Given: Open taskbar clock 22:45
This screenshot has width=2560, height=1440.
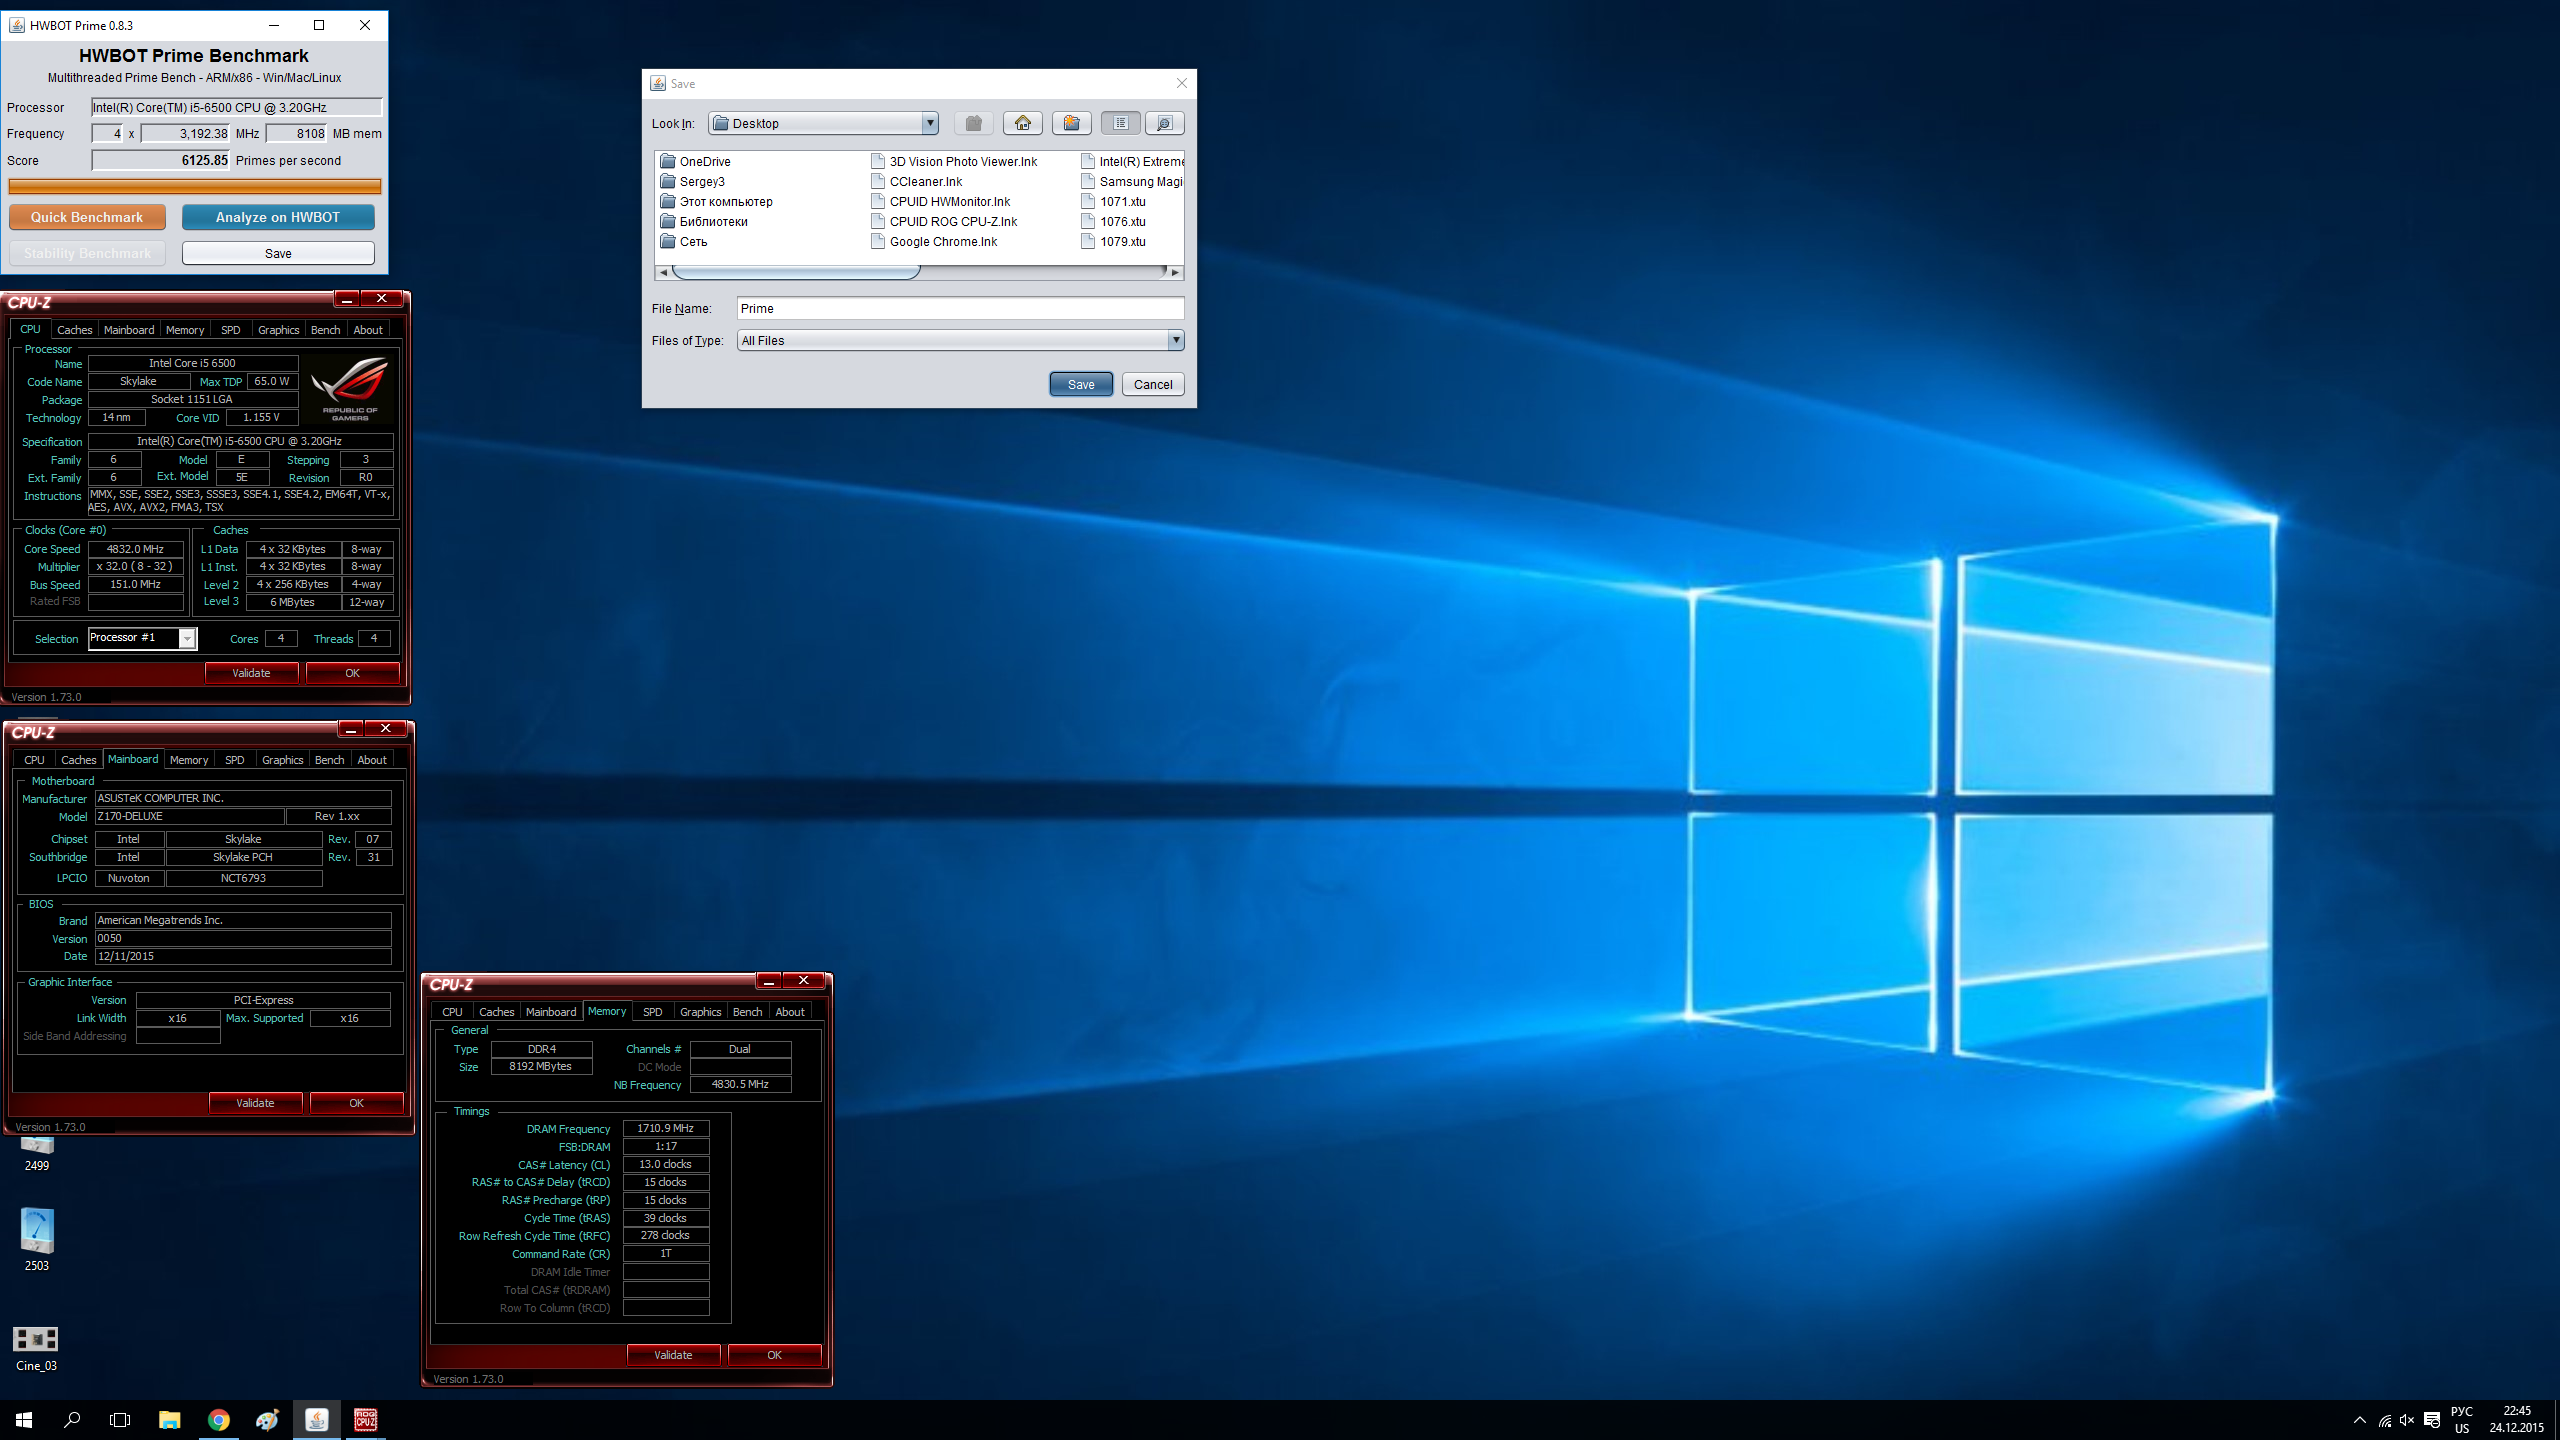Looking at the screenshot, I should click(2517, 1420).
